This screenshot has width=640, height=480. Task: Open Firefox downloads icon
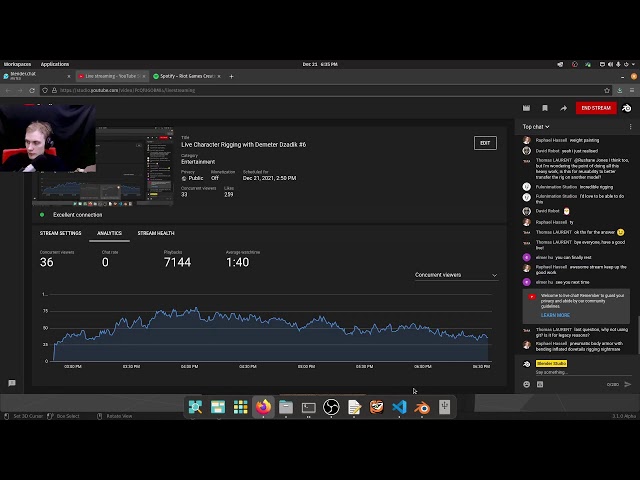point(620,90)
